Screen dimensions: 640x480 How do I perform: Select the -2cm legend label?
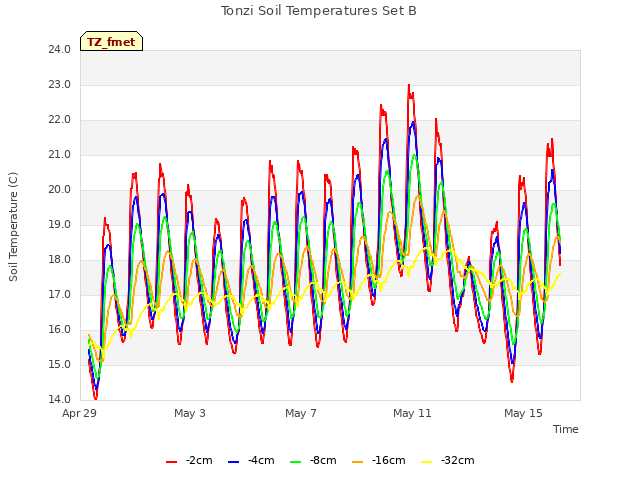(x=199, y=460)
